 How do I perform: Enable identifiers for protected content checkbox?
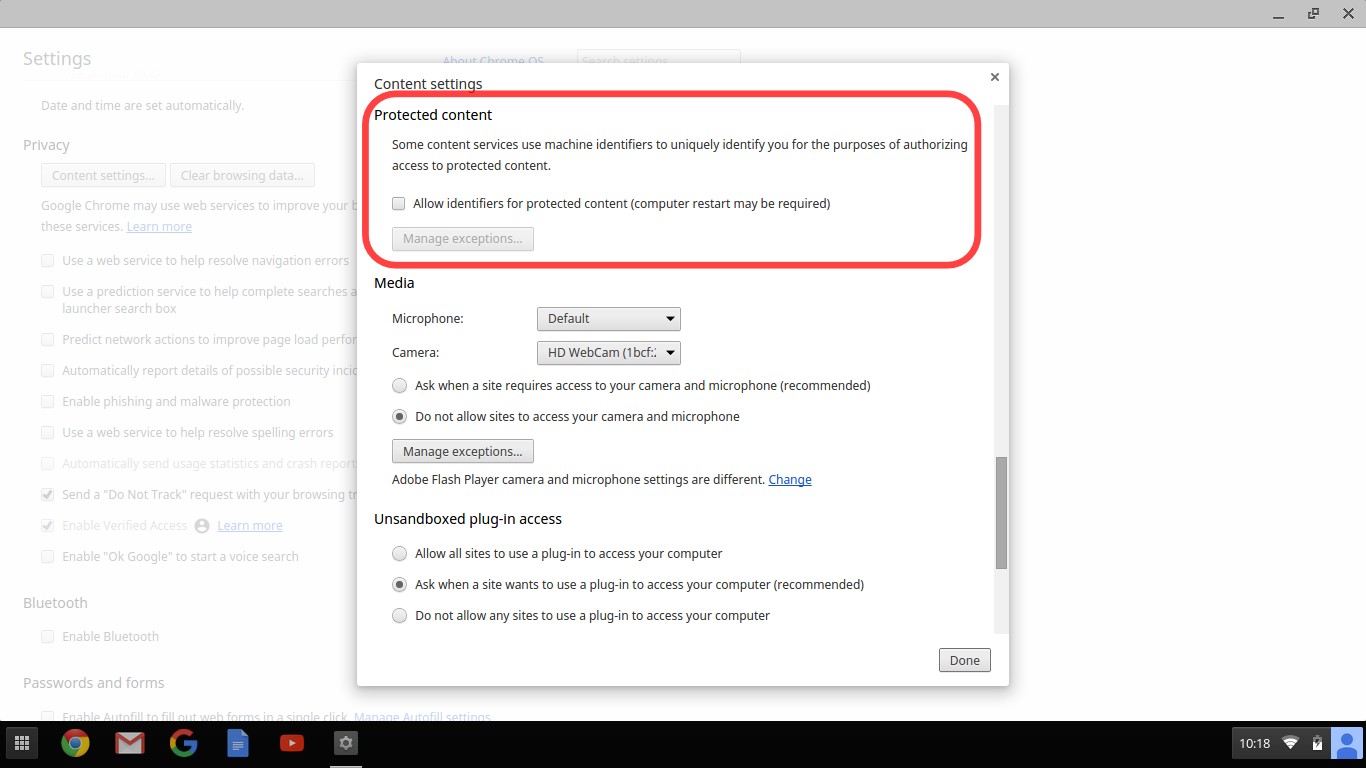(x=399, y=204)
